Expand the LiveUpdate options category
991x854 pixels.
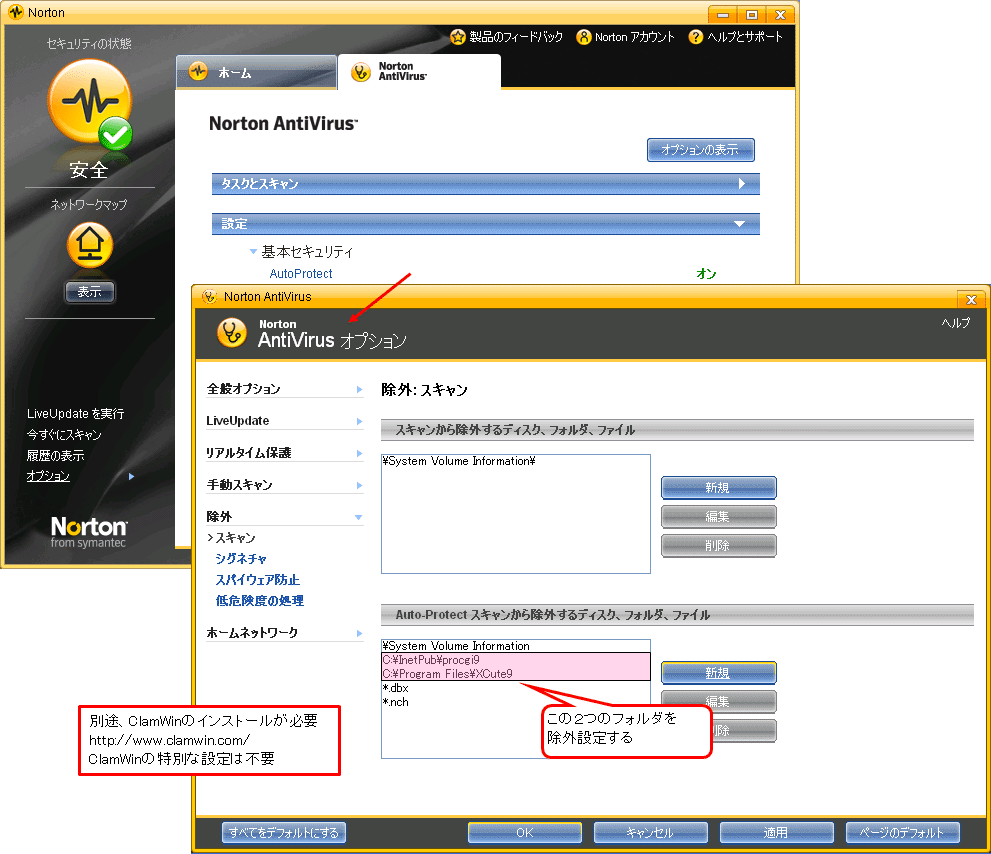point(284,421)
